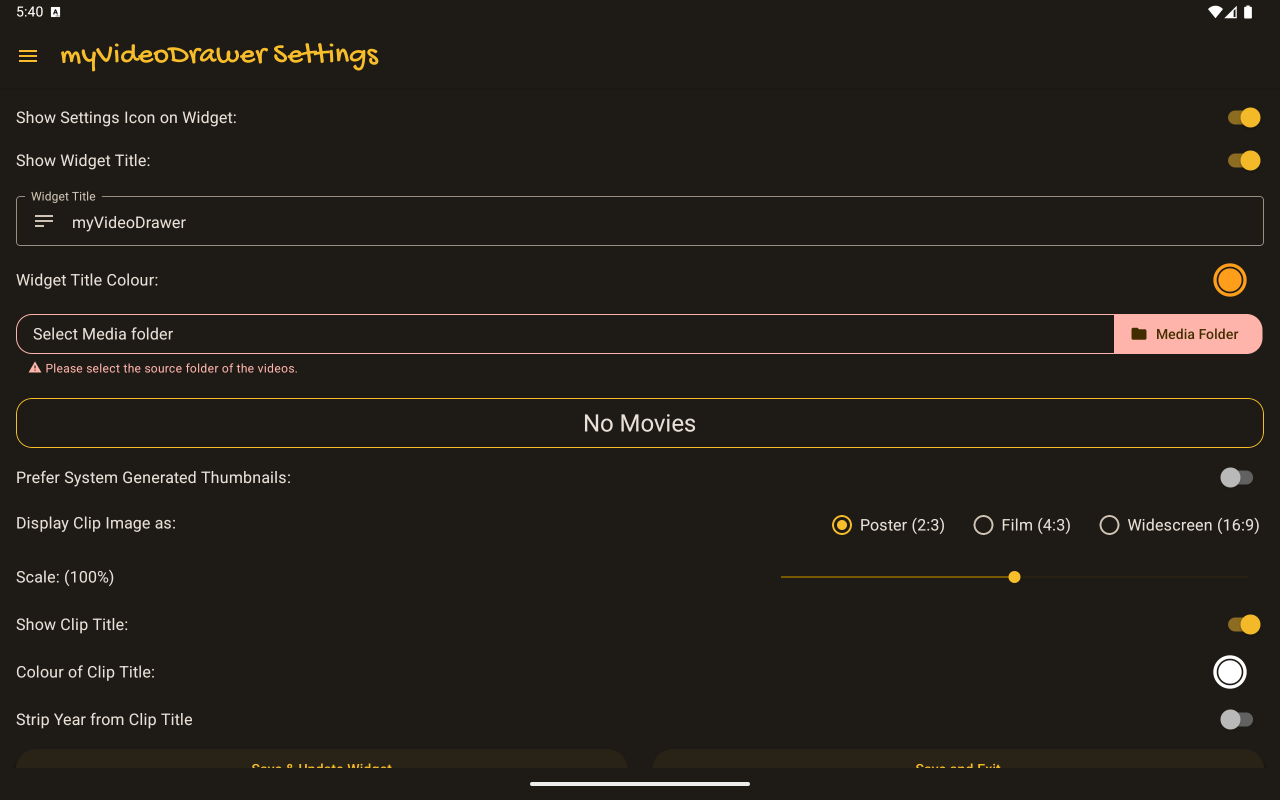Open the Widget Title Colour picker swatch

pyautogui.click(x=1230, y=280)
